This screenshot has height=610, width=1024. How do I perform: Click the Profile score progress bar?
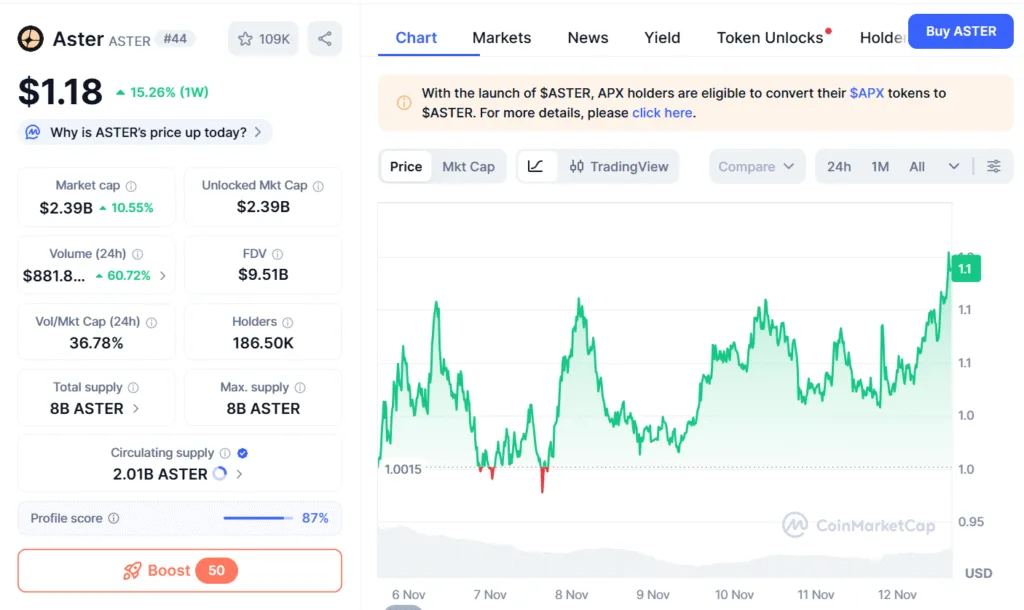257,518
